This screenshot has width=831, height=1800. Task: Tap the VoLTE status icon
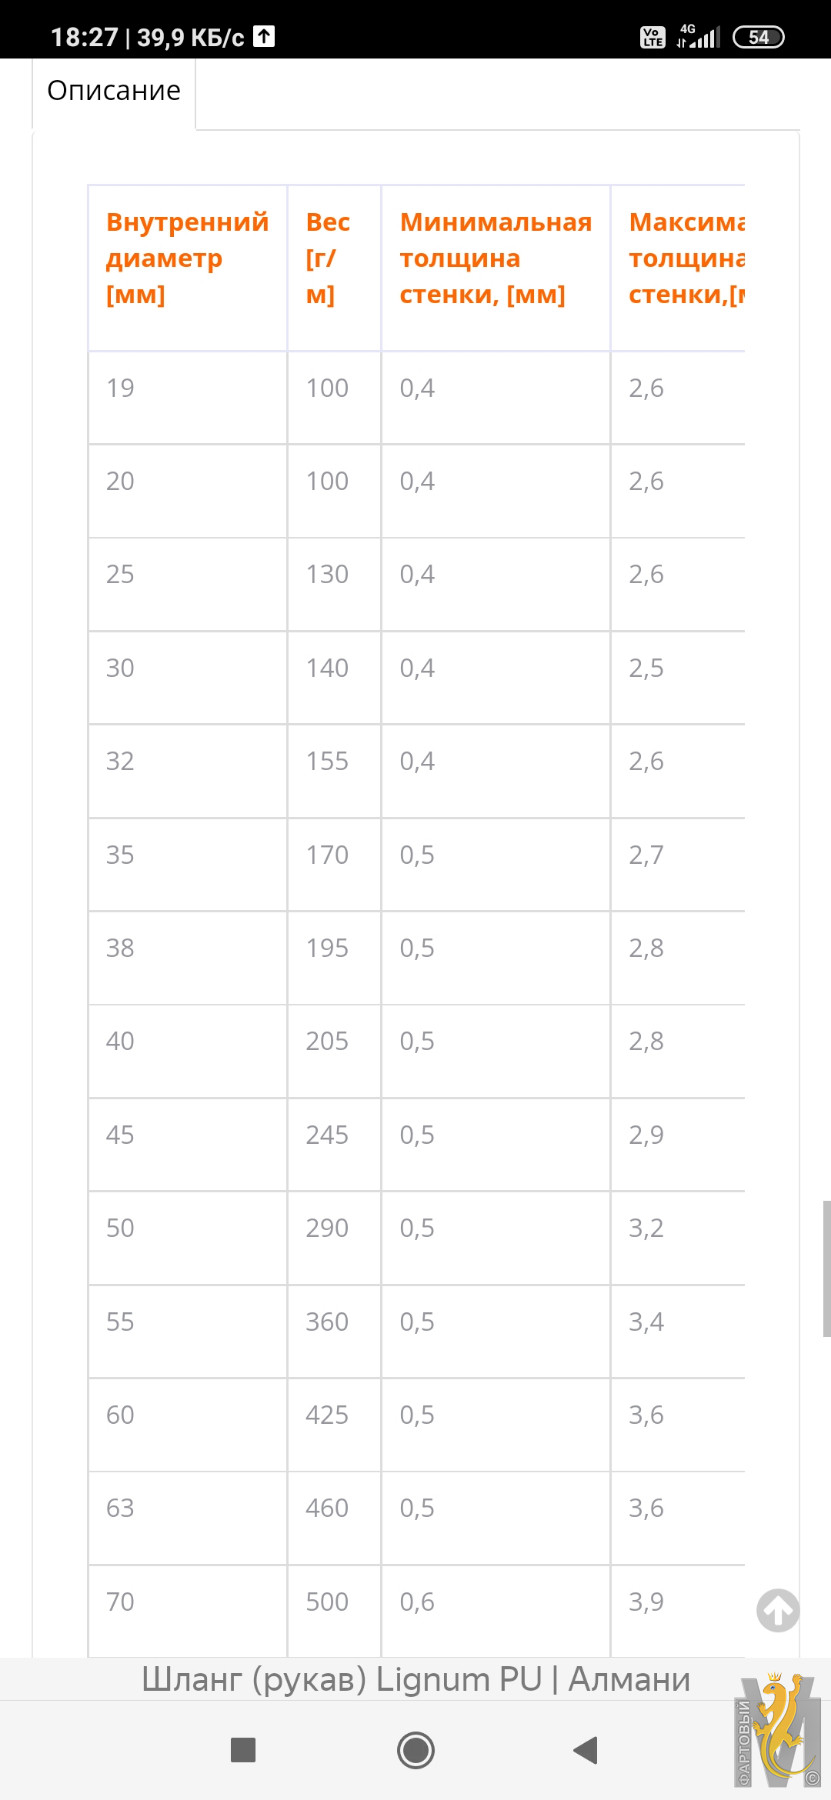tap(652, 37)
